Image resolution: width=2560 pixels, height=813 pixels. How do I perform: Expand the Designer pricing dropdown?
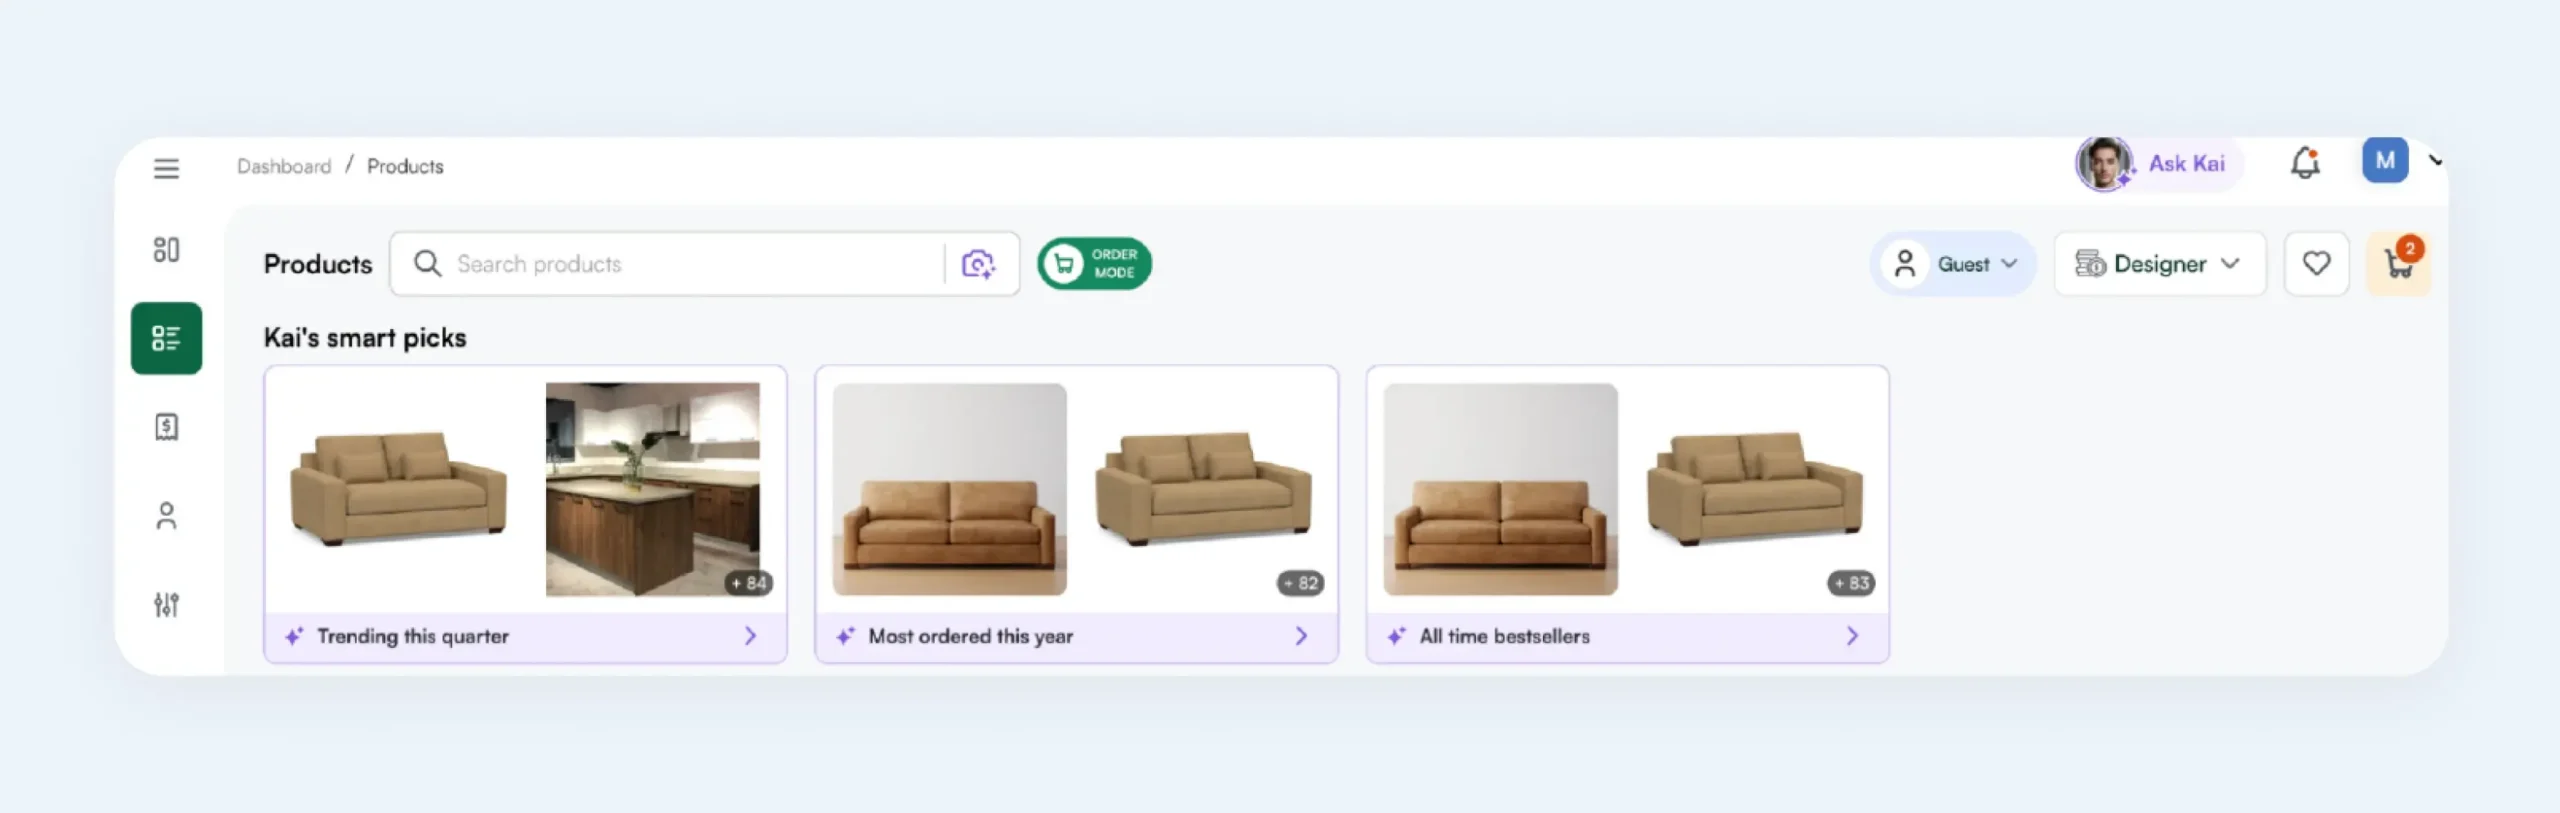tap(2160, 263)
